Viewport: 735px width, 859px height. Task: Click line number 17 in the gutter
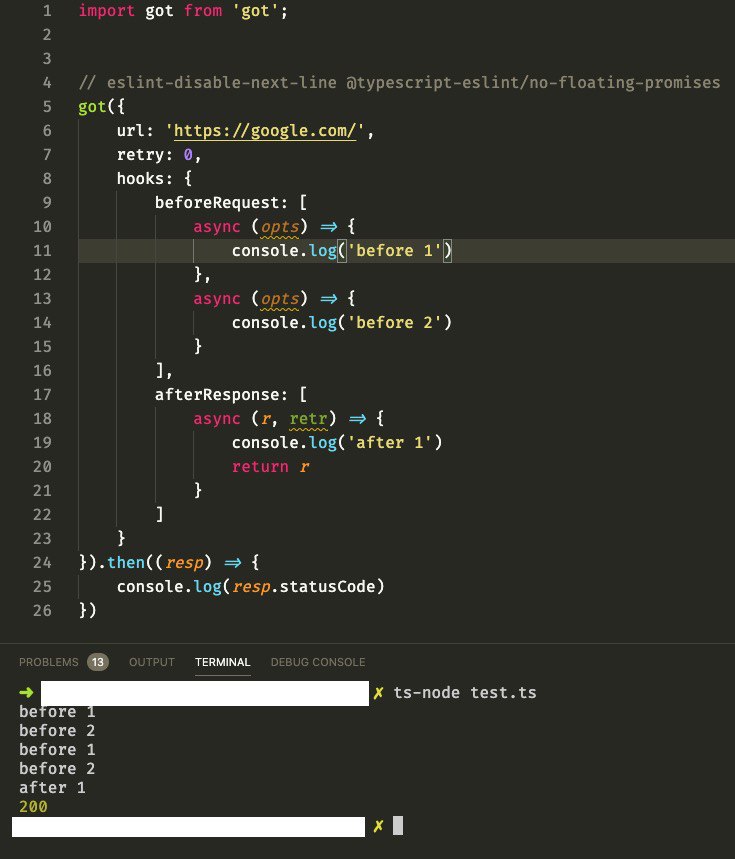pos(42,394)
